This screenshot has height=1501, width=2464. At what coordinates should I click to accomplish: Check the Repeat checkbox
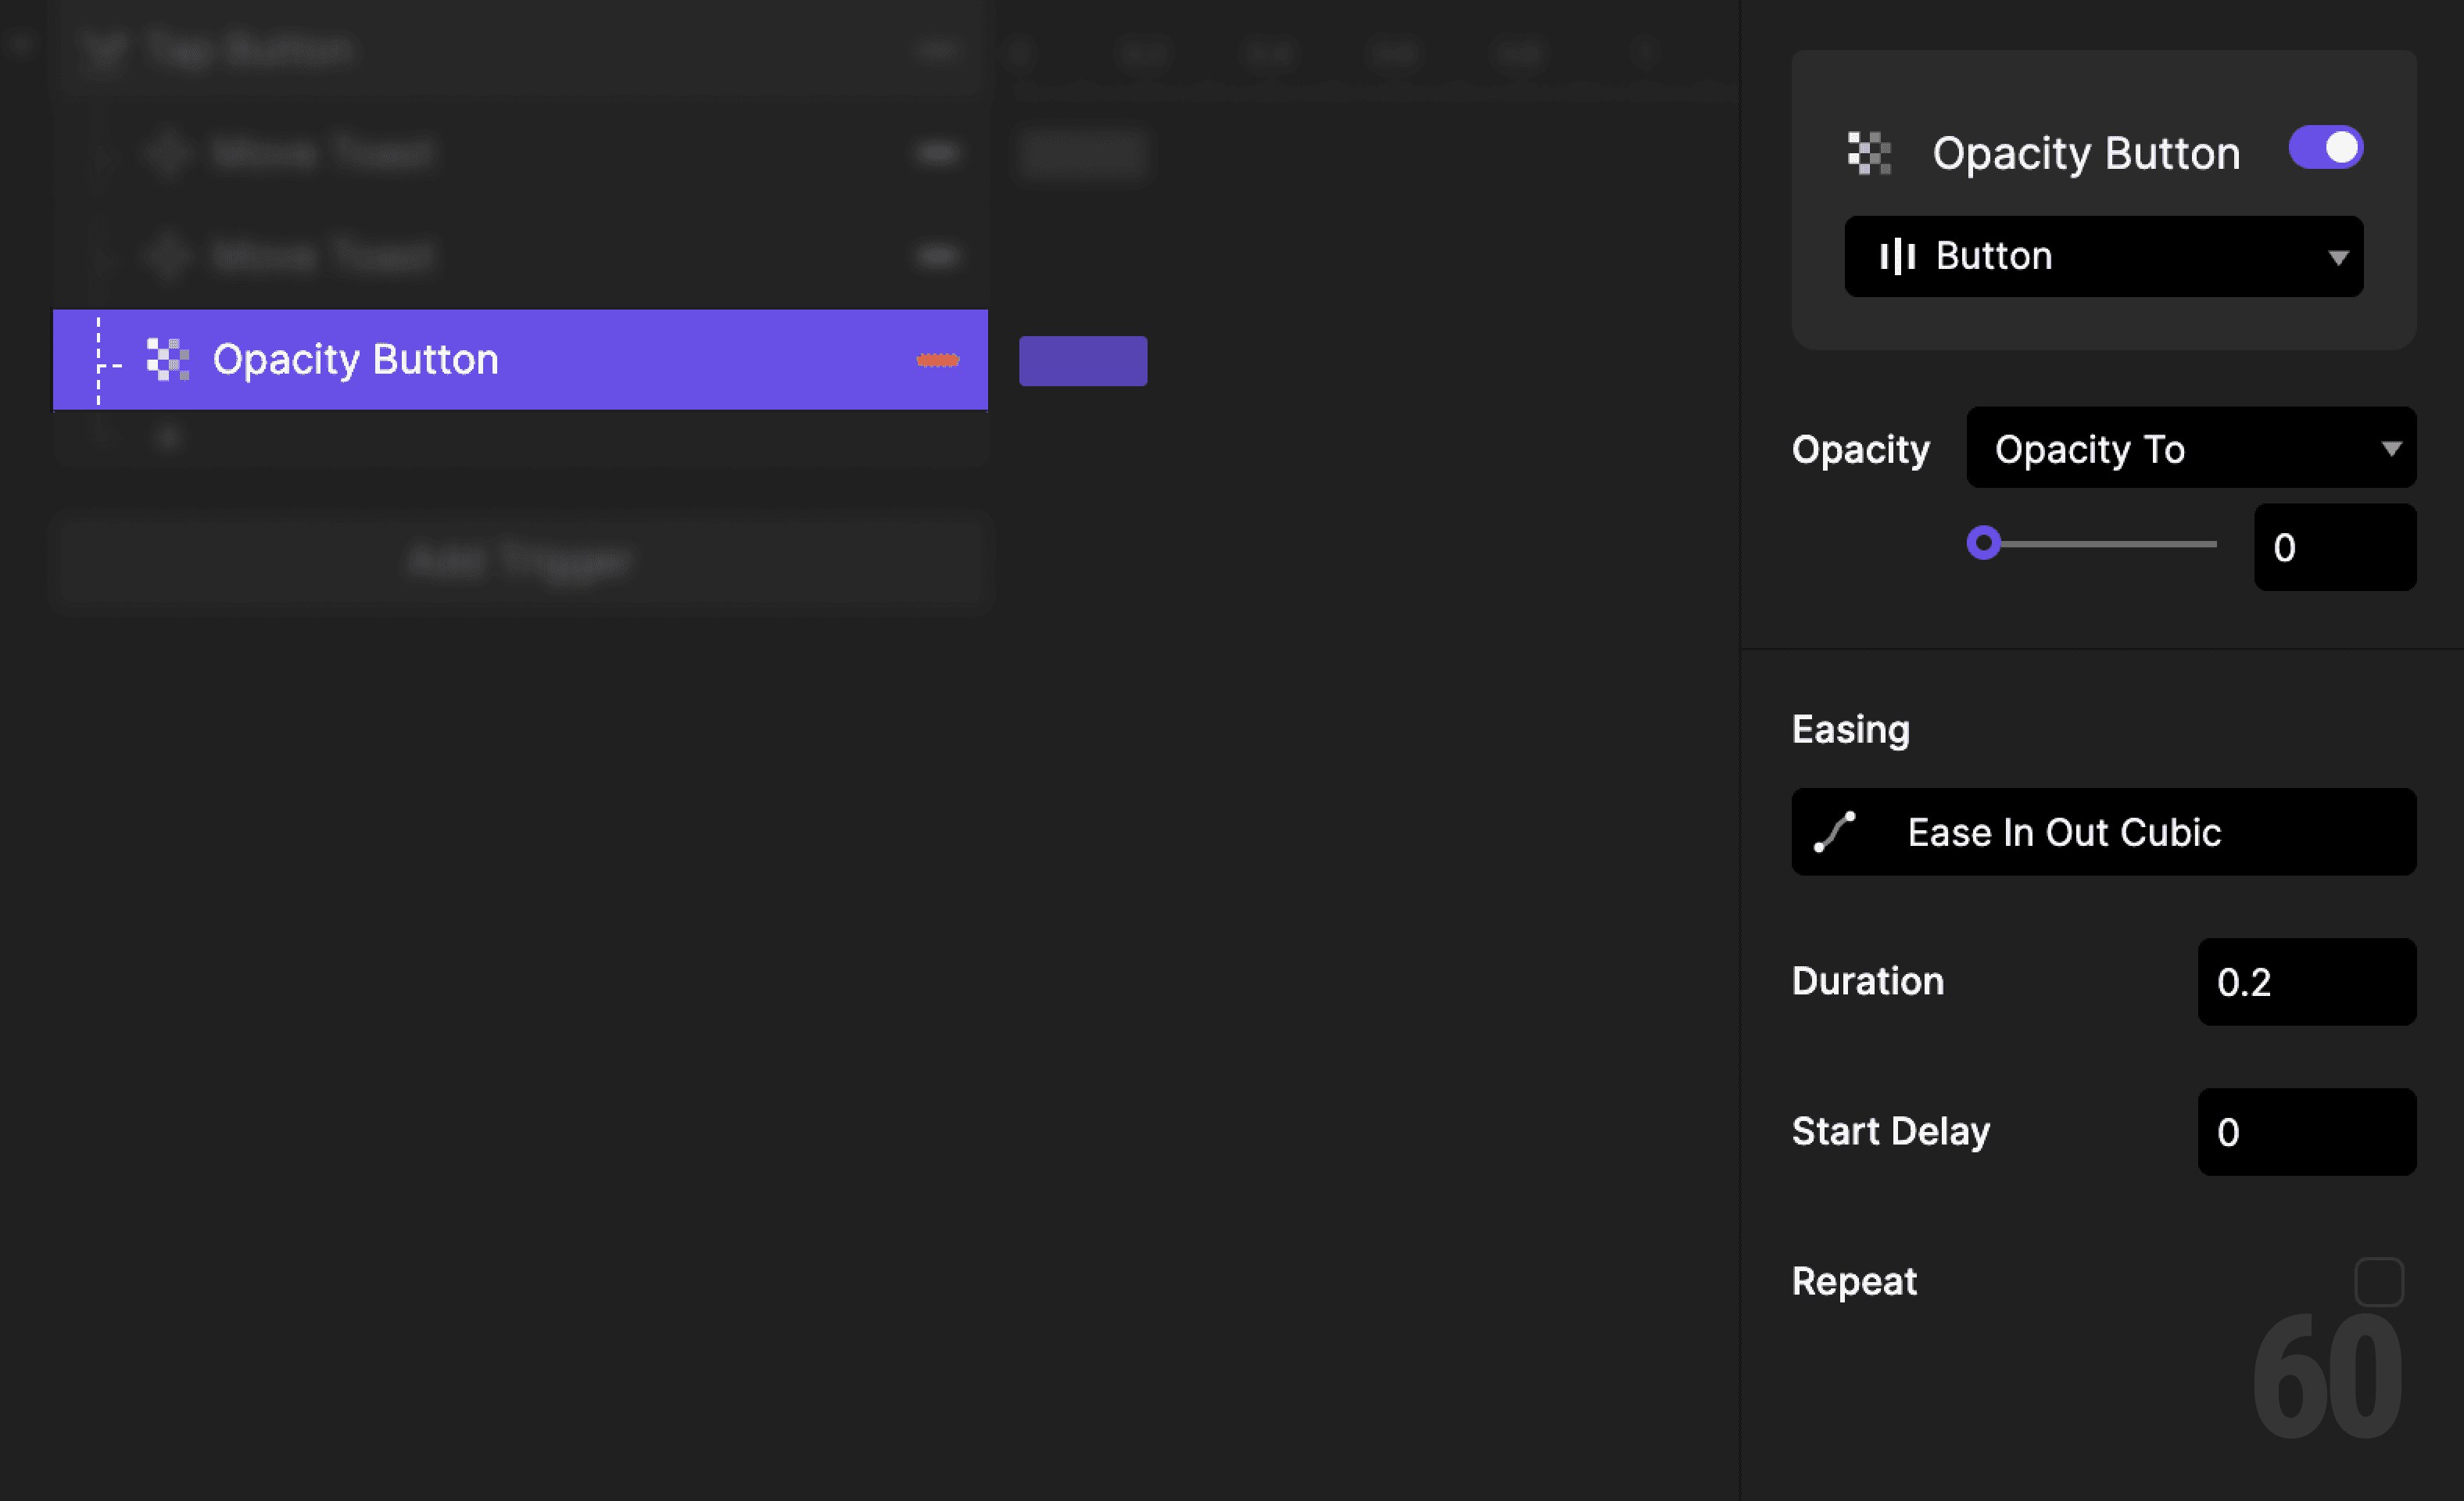coord(2379,1281)
